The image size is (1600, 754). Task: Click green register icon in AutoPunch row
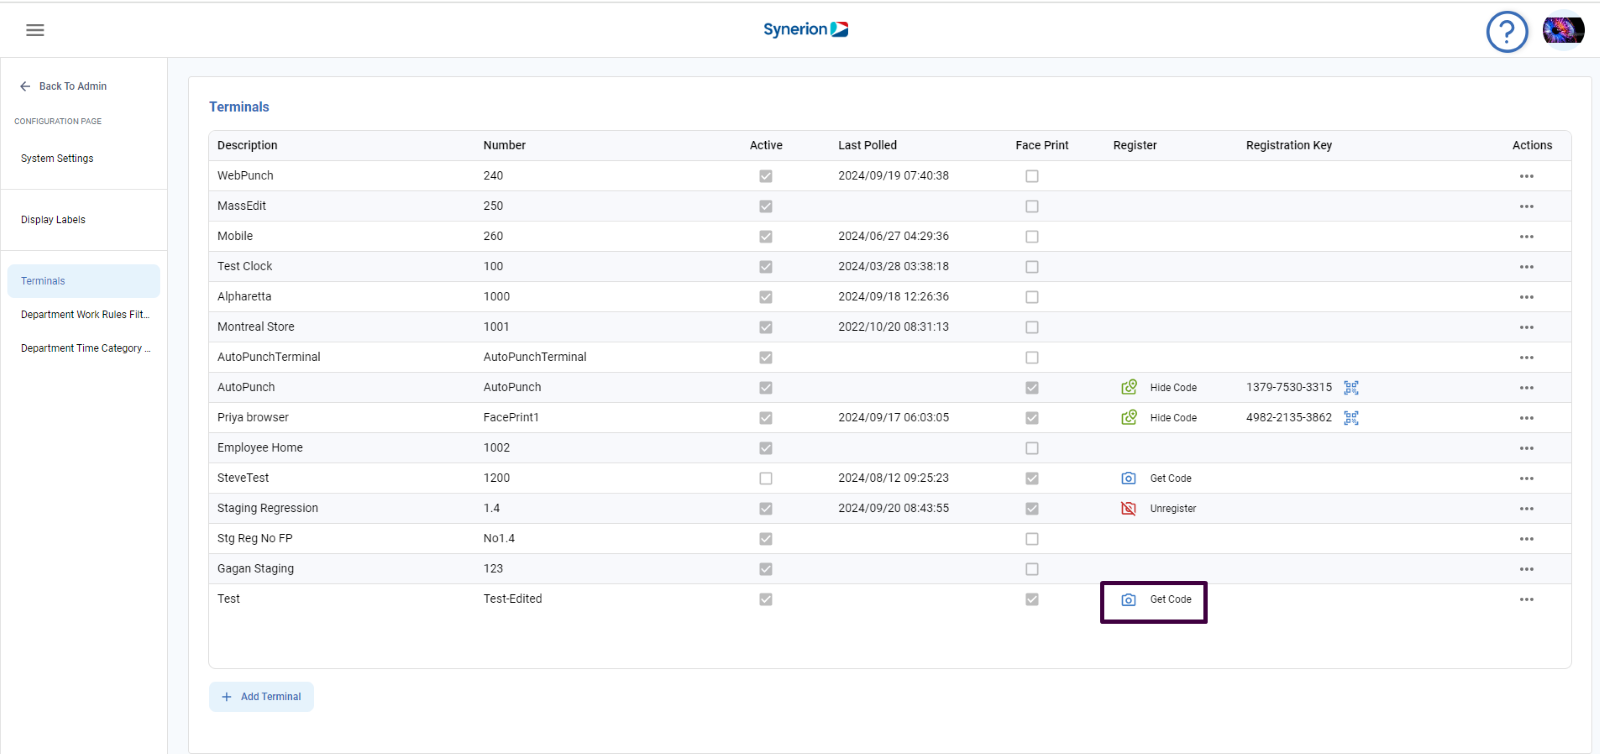tap(1129, 387)
